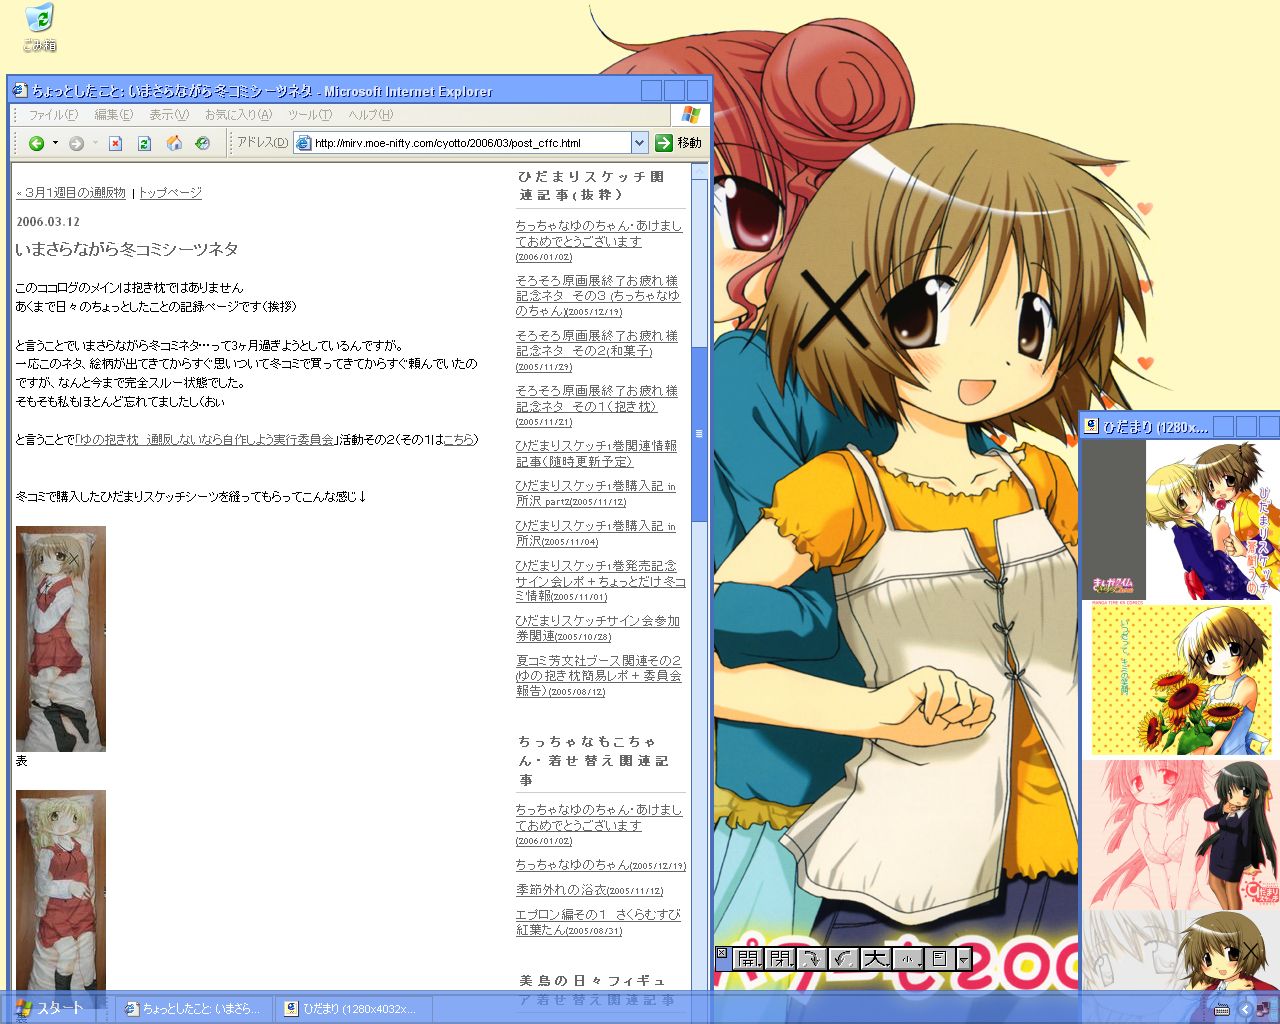The height and width of the screenshot is (1024, 1280).
Task: Open the History icon in the IE toolbar
Action: [203, 143]
